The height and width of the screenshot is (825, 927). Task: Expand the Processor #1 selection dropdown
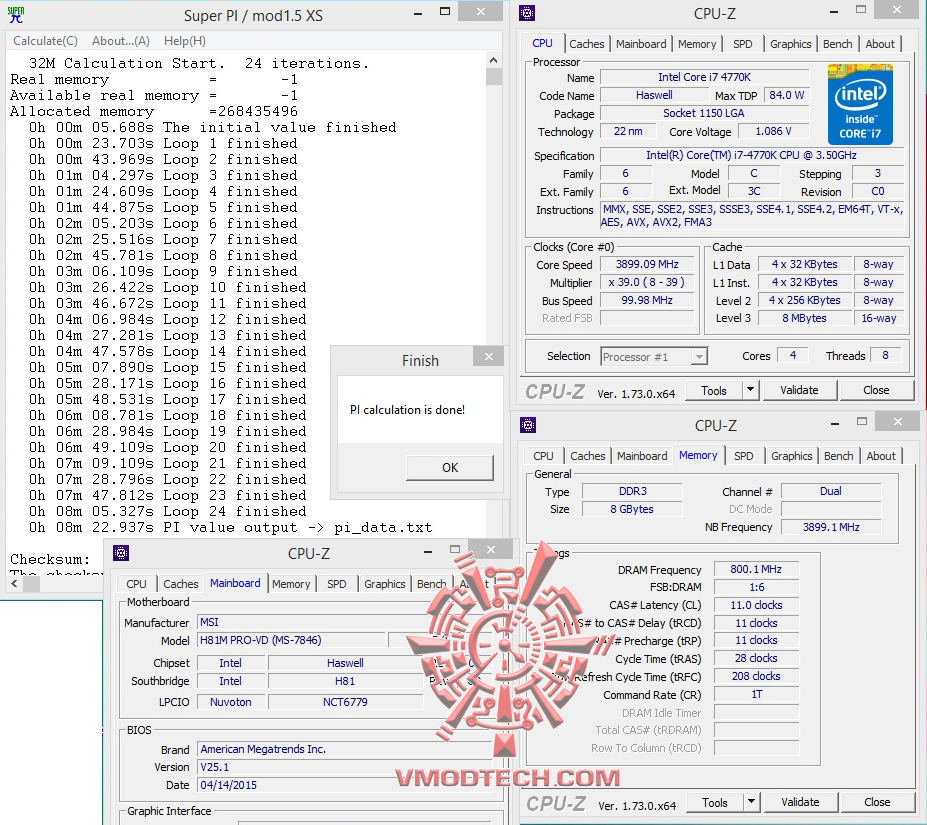coord(700,355)
